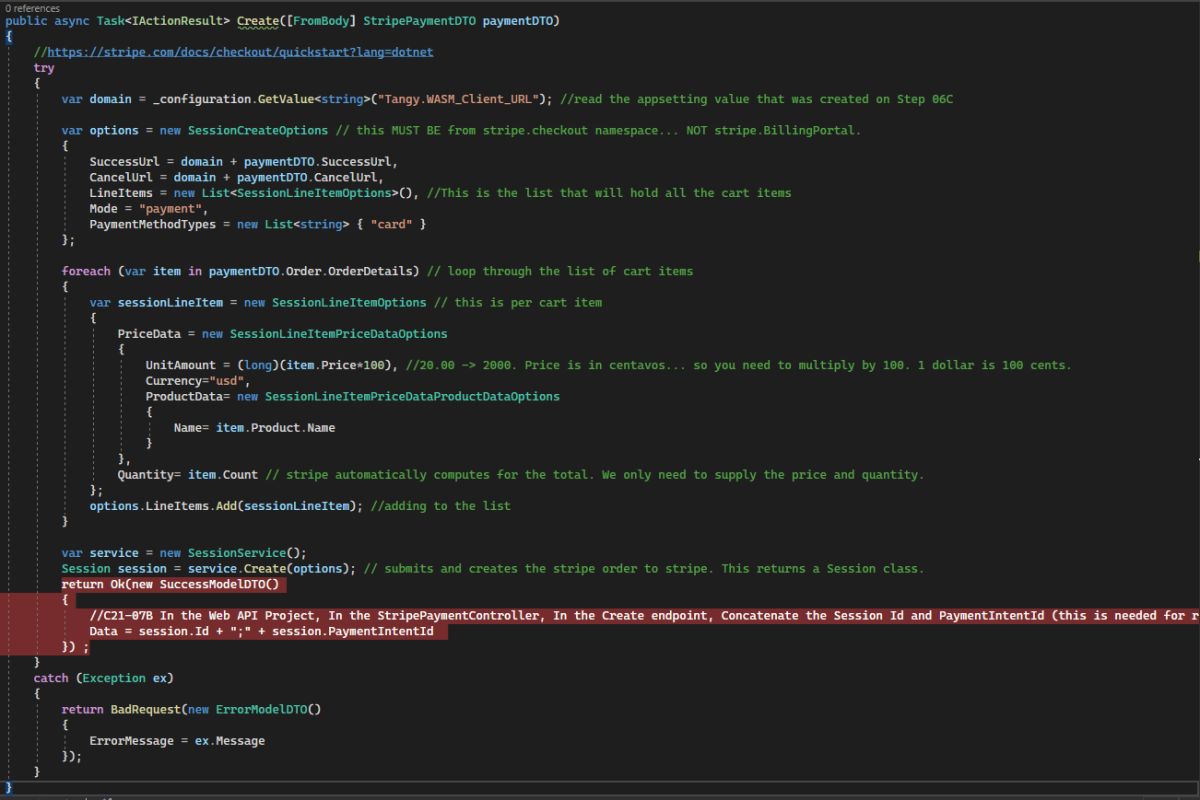Screen dimensions: 1200x800
Task: Click the PriceData property name
Action: tap(149, 332)
